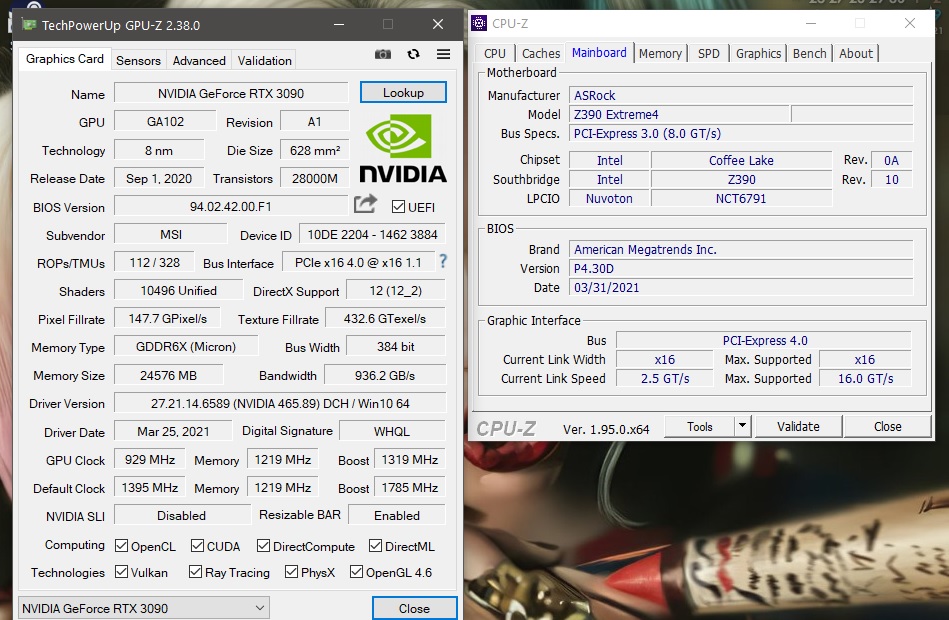Click the Max. Supported speed 16.0 GT/s
Image resolution: width=949 pixels, height=620 pixels.
pos(865,378)
